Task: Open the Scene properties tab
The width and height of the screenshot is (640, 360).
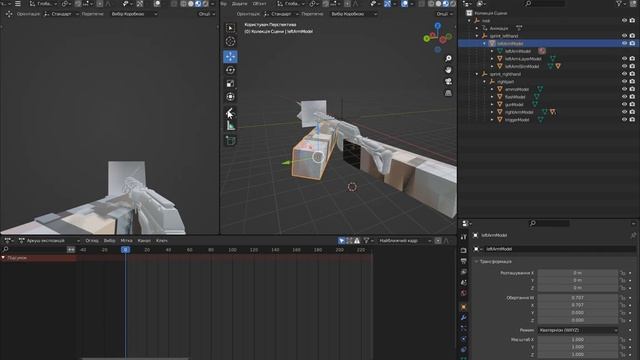Action: pos(464,282)
